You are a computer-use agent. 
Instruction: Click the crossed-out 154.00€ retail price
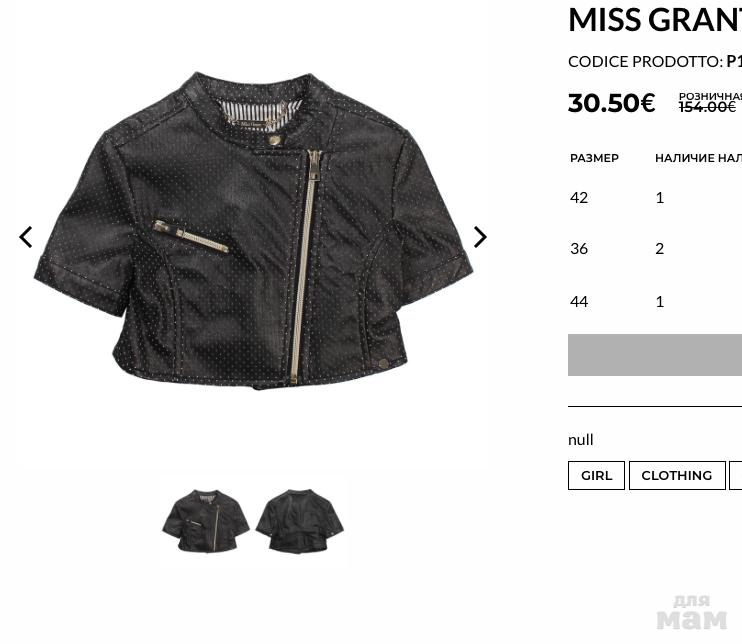coord(707,107)
